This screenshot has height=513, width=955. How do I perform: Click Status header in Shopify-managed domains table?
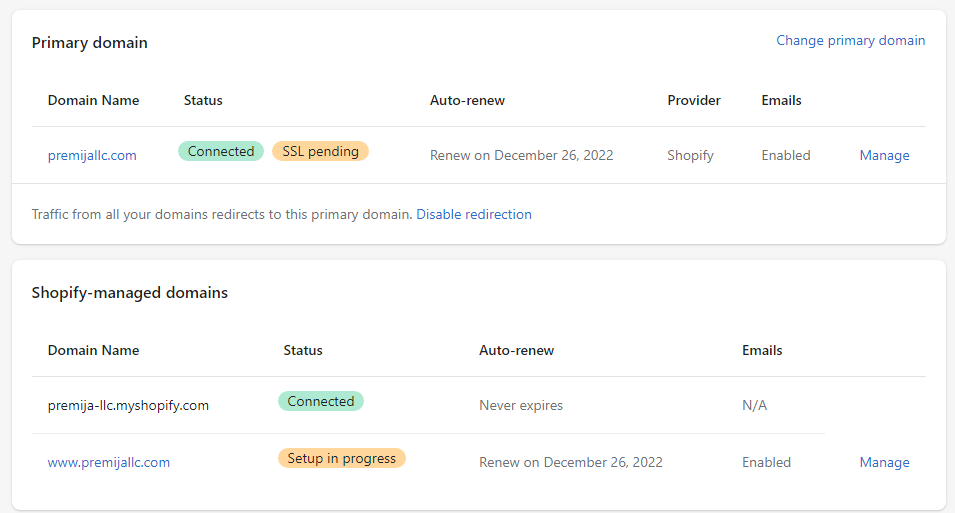tap(303, 350)
